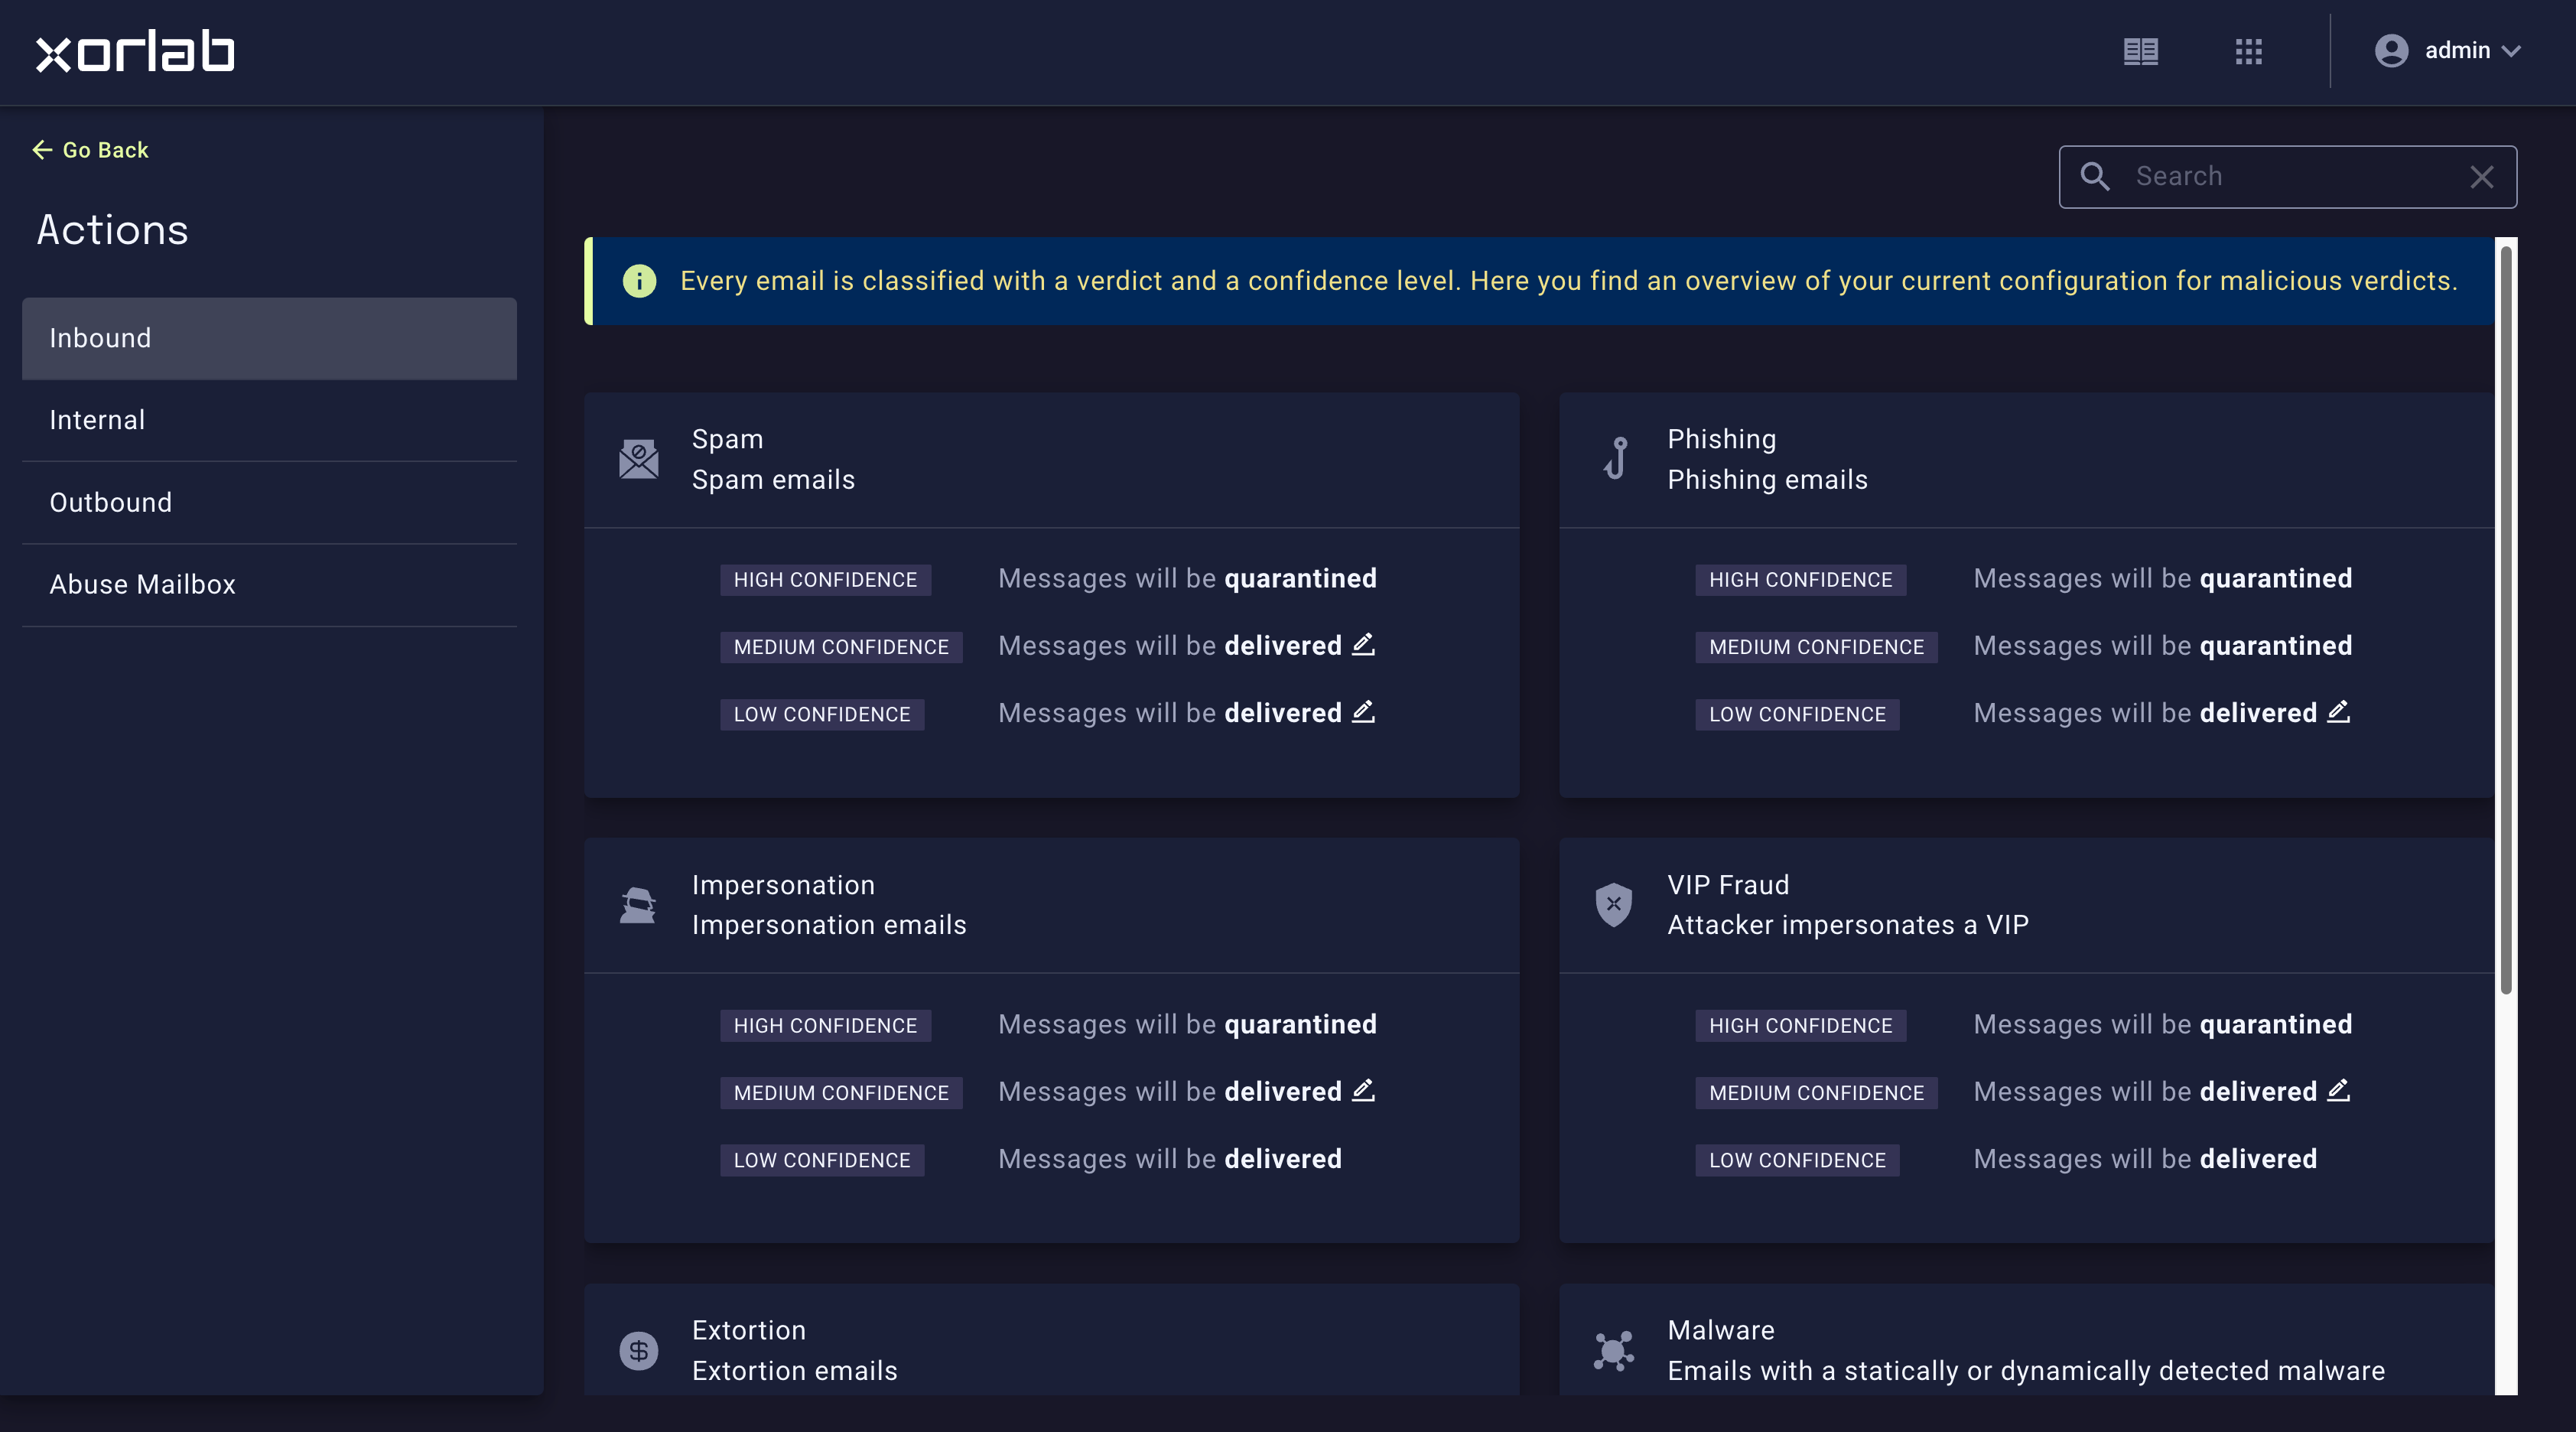Click VIP Fraud LOW CONFIDENCE badge

1797,1160
